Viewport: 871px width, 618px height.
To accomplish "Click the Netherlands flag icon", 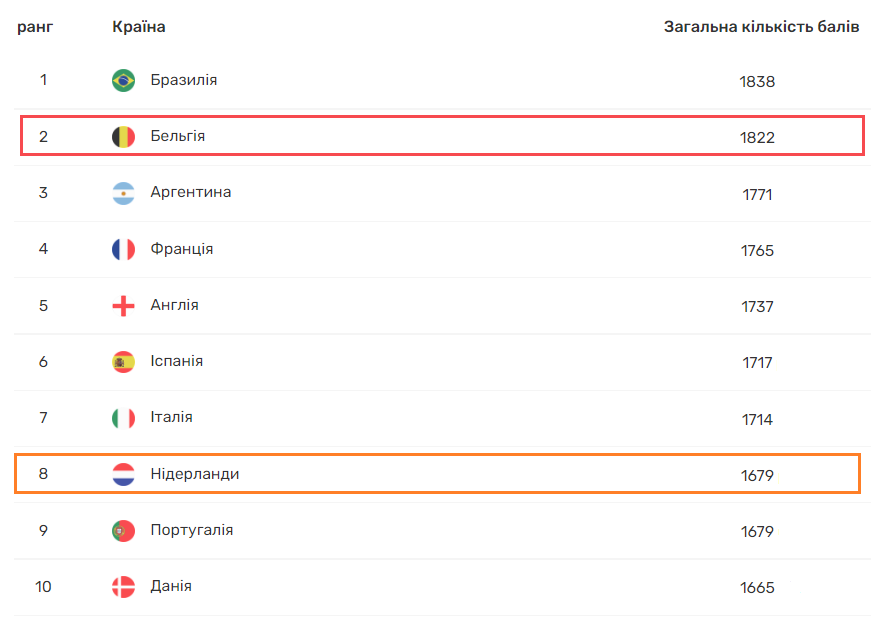I will click(x=123, y=475).
